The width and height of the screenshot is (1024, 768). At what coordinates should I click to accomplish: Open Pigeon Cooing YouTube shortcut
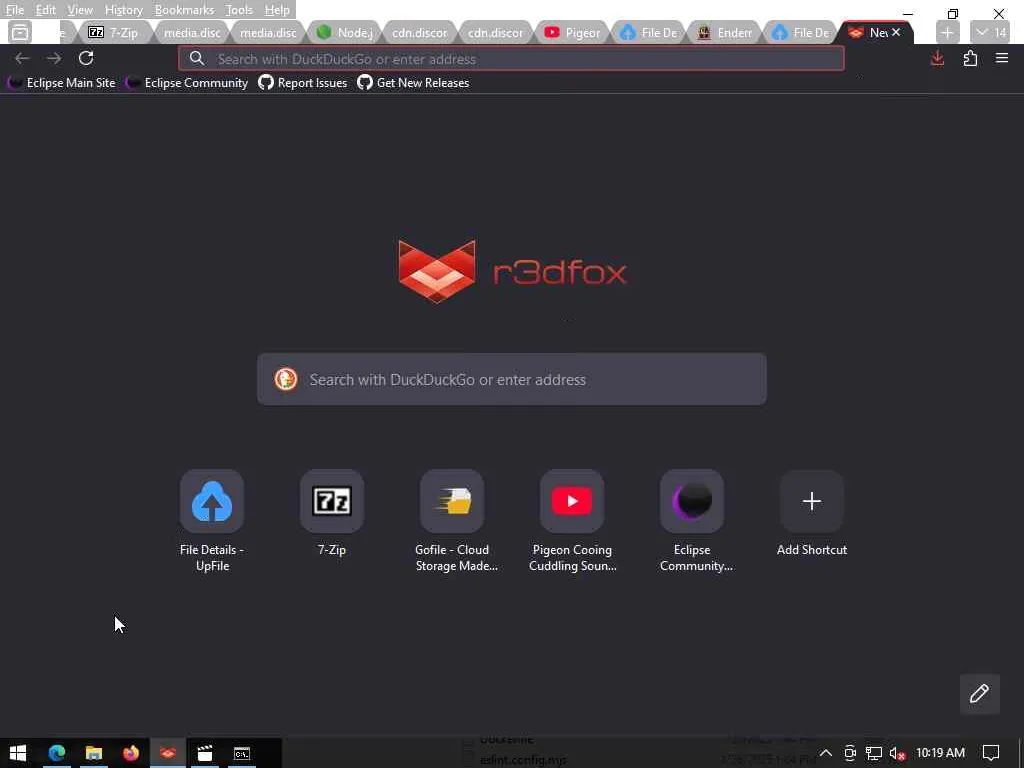[x=572, y=520]
